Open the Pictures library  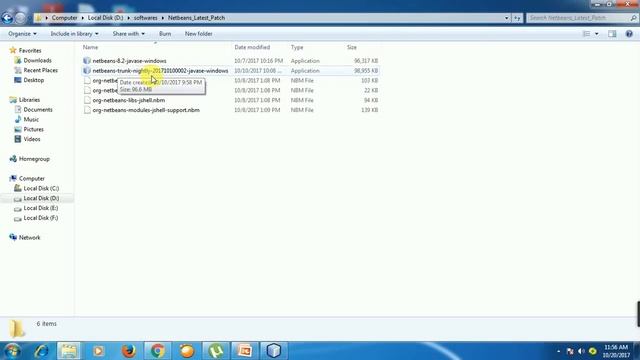pyautogui.click(x=33, y=129)
